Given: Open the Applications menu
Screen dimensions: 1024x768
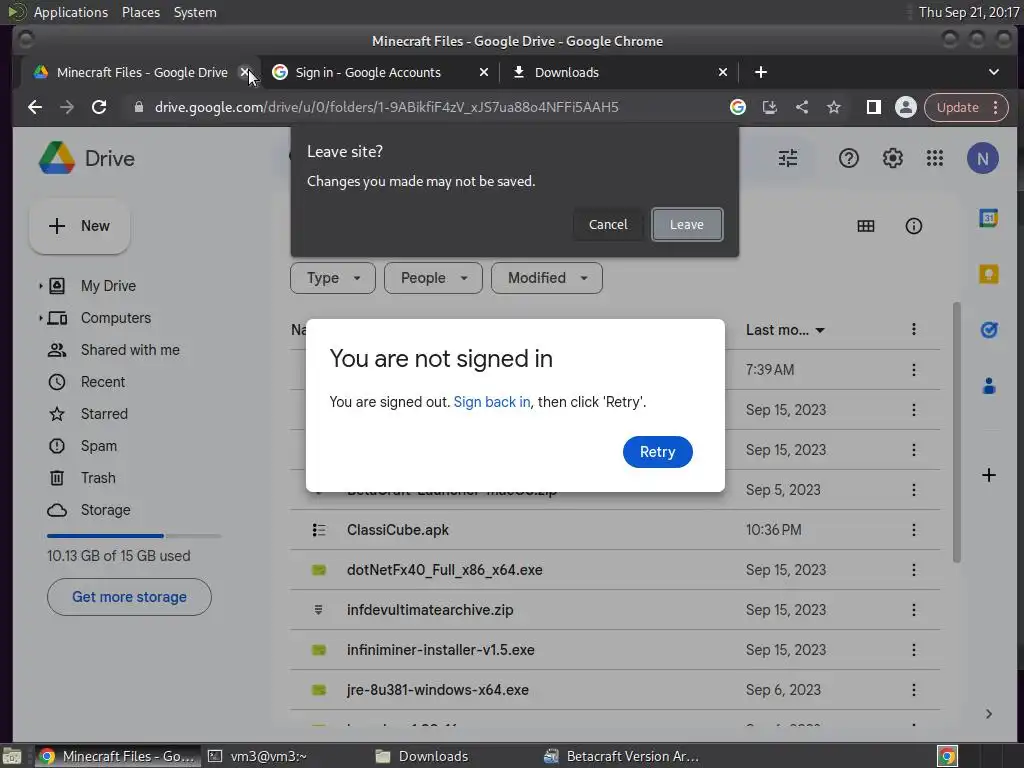Looking at the screenshot, I should 71,12.
